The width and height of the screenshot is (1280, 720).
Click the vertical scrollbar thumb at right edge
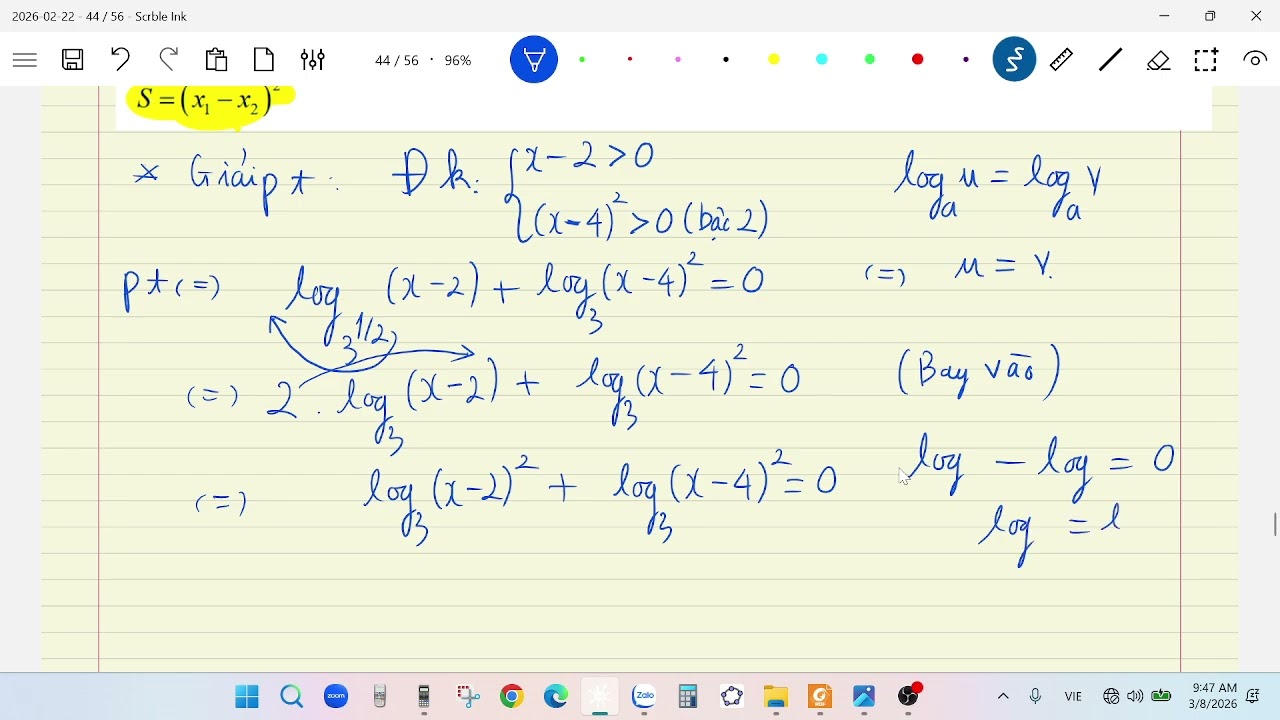coord(1275,524)
